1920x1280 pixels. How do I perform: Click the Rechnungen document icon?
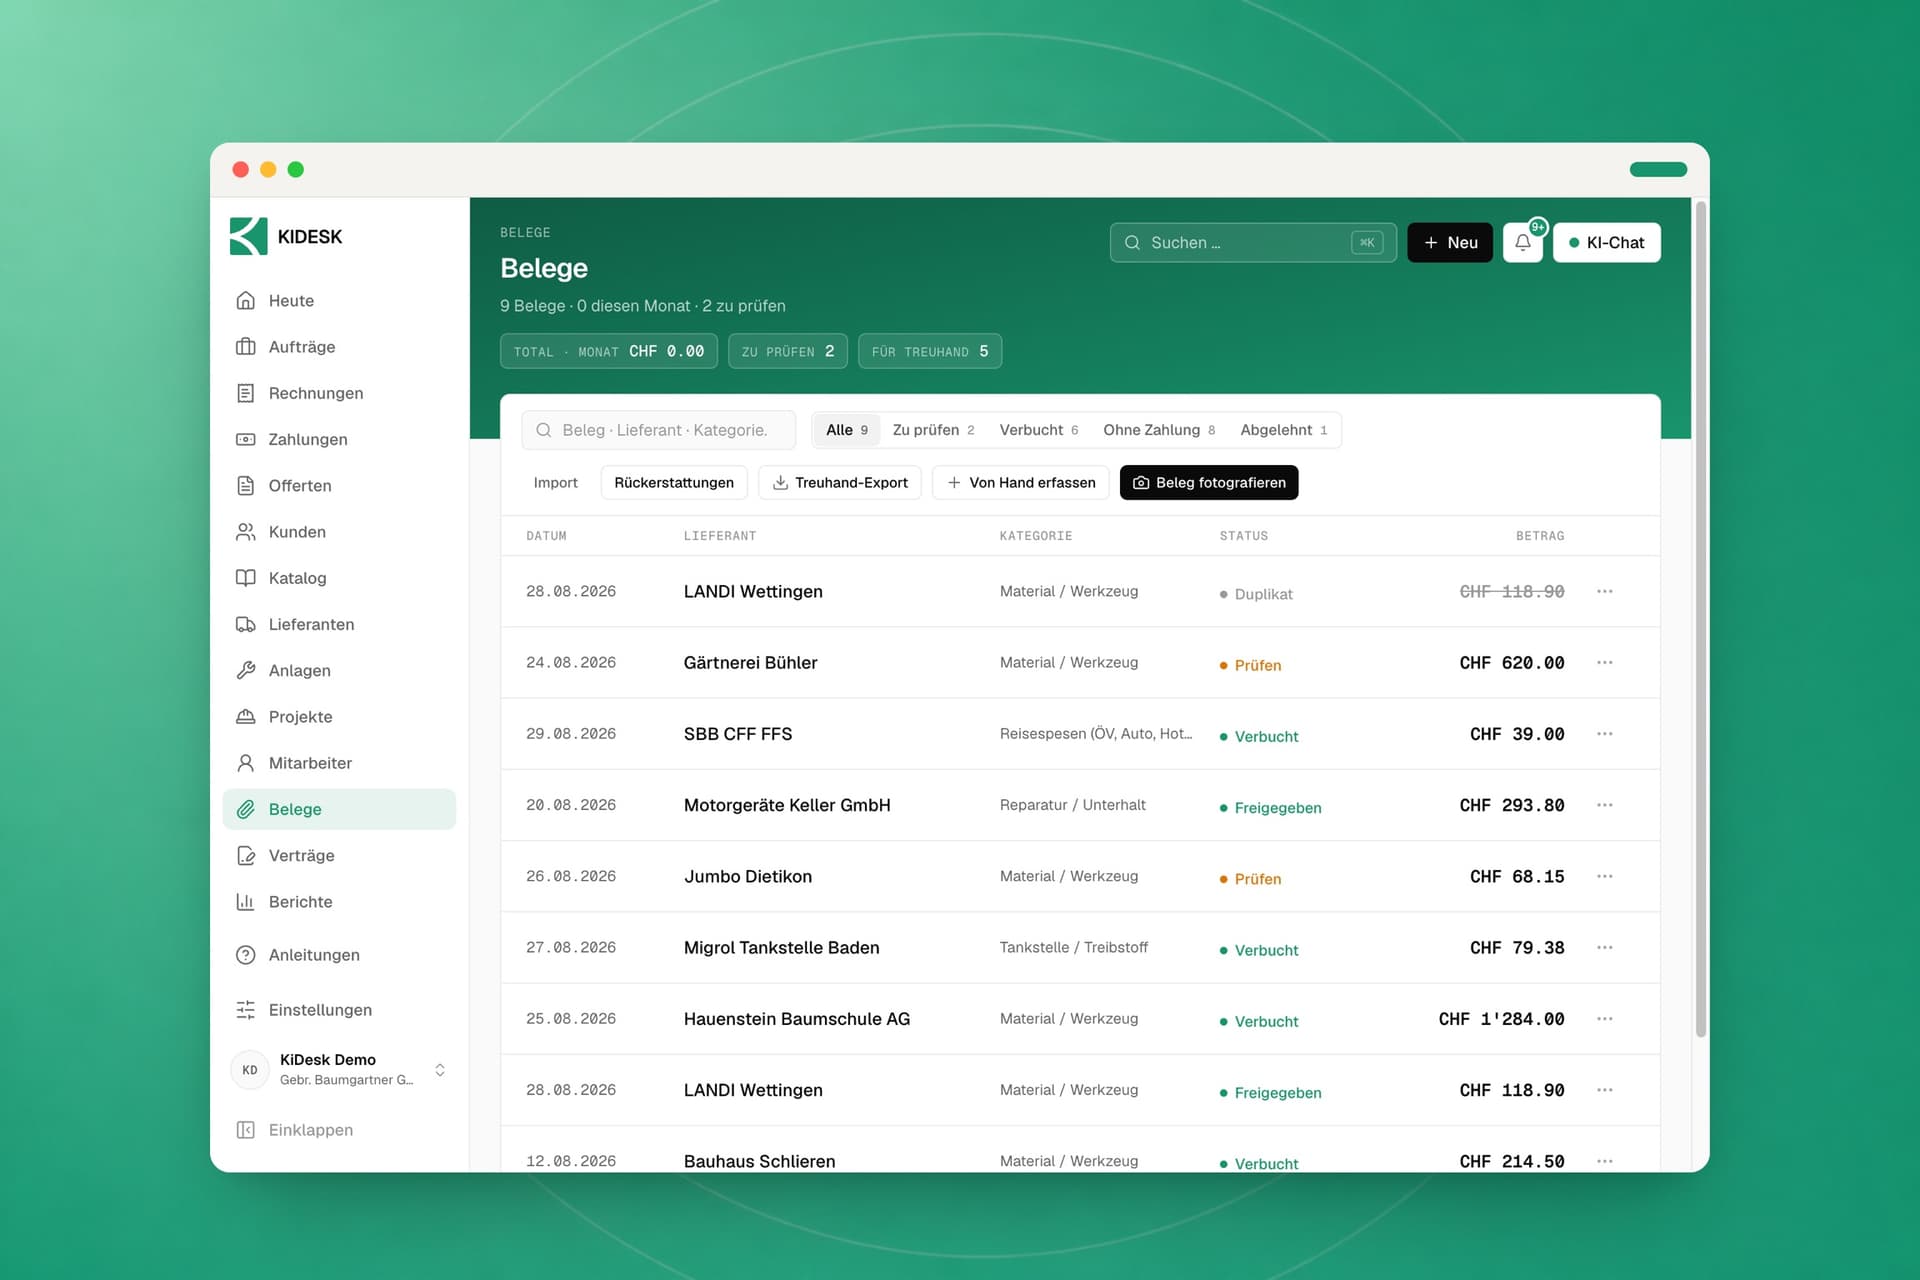point(245,393)
